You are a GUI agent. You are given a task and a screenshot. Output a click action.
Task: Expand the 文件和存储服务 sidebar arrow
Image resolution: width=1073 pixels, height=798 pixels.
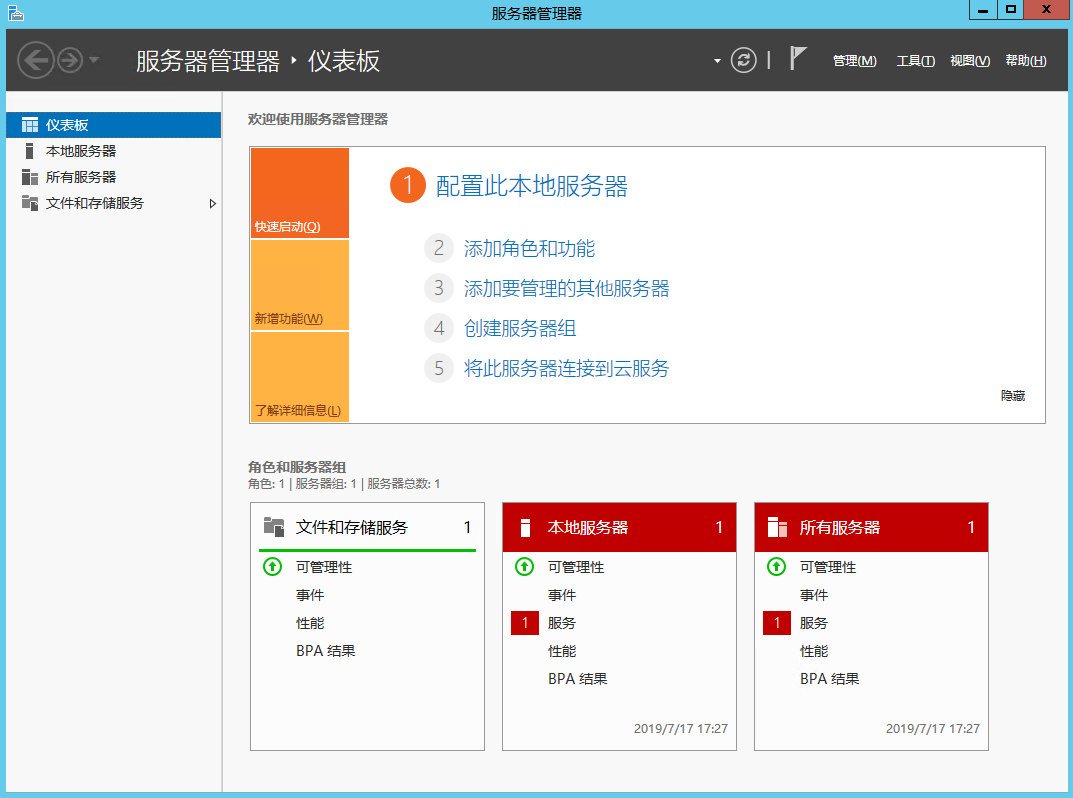pos(212,203)
